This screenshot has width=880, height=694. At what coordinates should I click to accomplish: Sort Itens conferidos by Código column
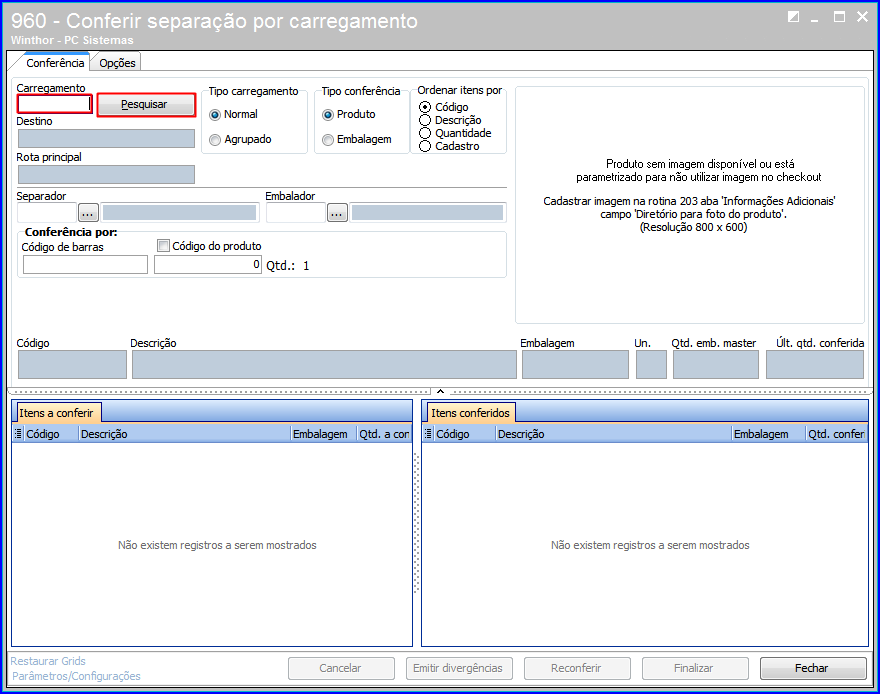coord(465,434)
